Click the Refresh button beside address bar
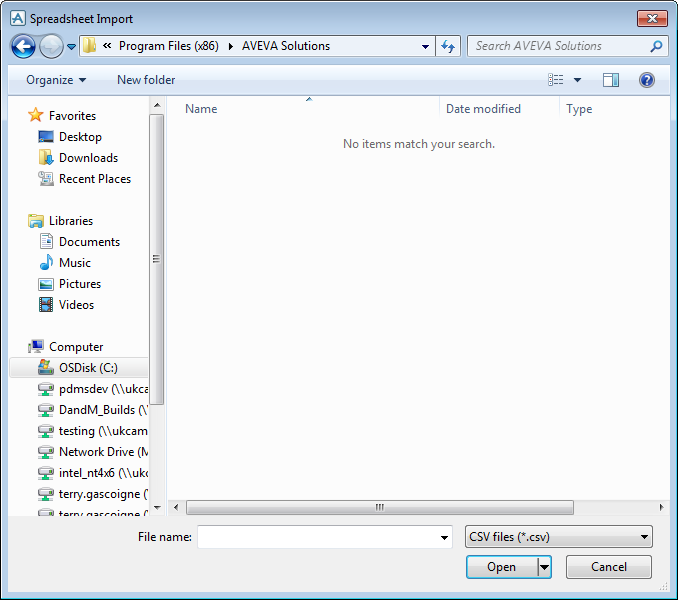 (x=448, y=46)
